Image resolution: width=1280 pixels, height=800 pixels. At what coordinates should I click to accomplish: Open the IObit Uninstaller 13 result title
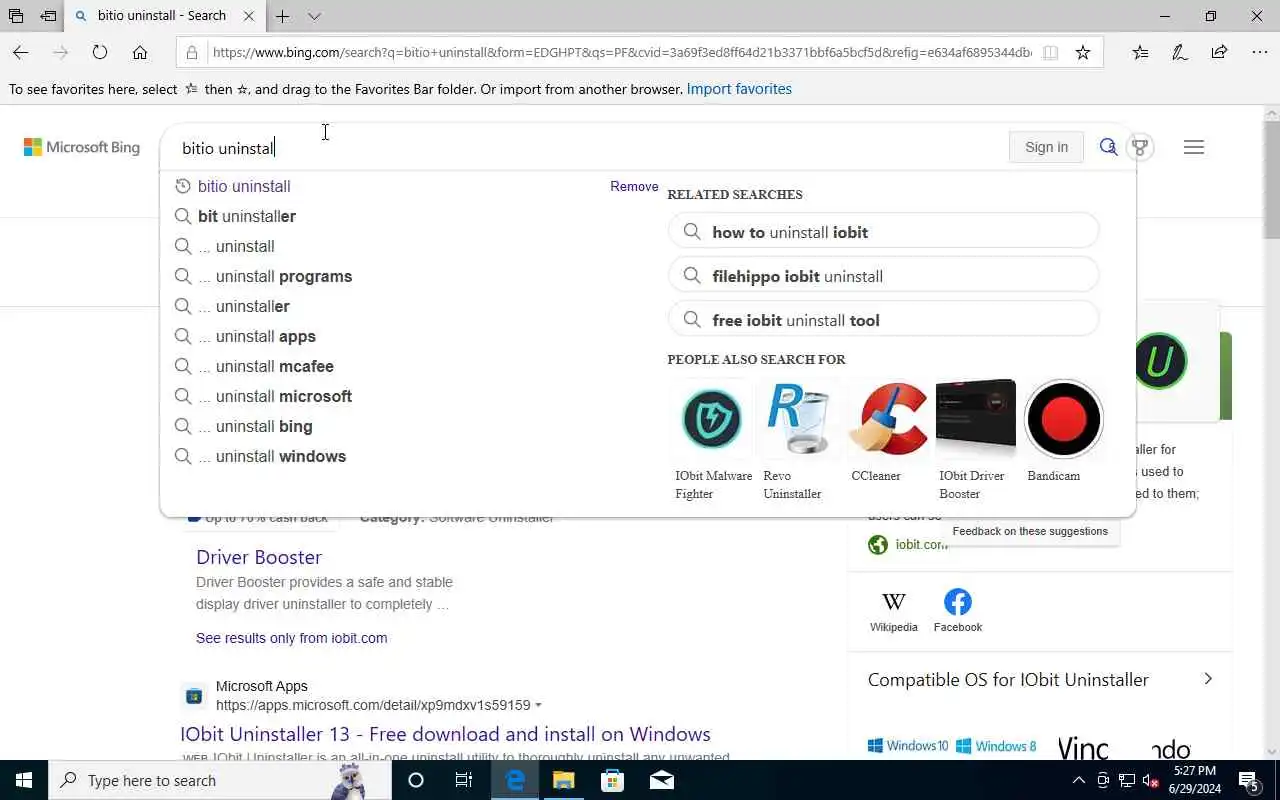coord(445,734)
